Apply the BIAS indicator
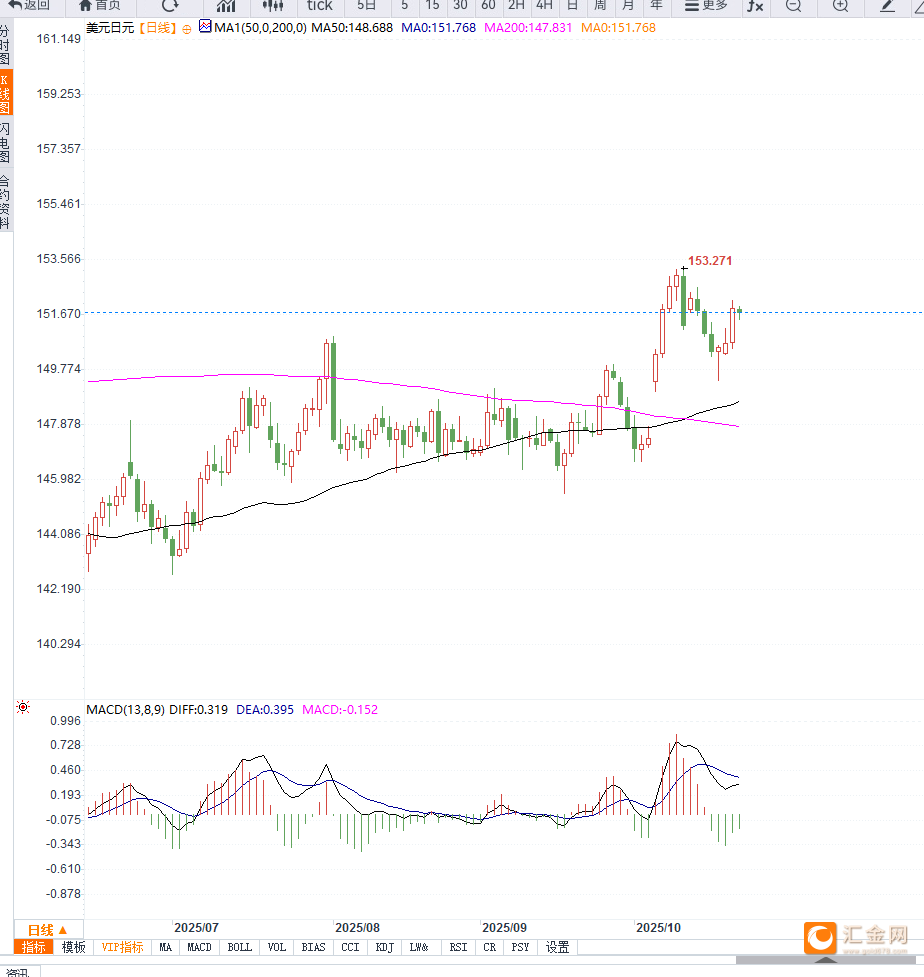The height and width of the screenshot is (977, 924). (313, 947)
